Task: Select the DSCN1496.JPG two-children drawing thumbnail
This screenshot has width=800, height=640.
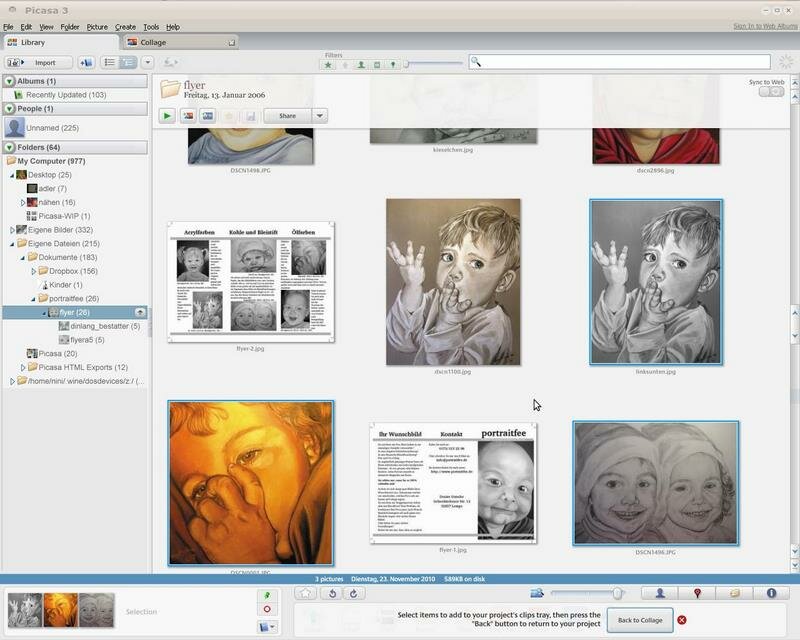Action: (656, 483)
